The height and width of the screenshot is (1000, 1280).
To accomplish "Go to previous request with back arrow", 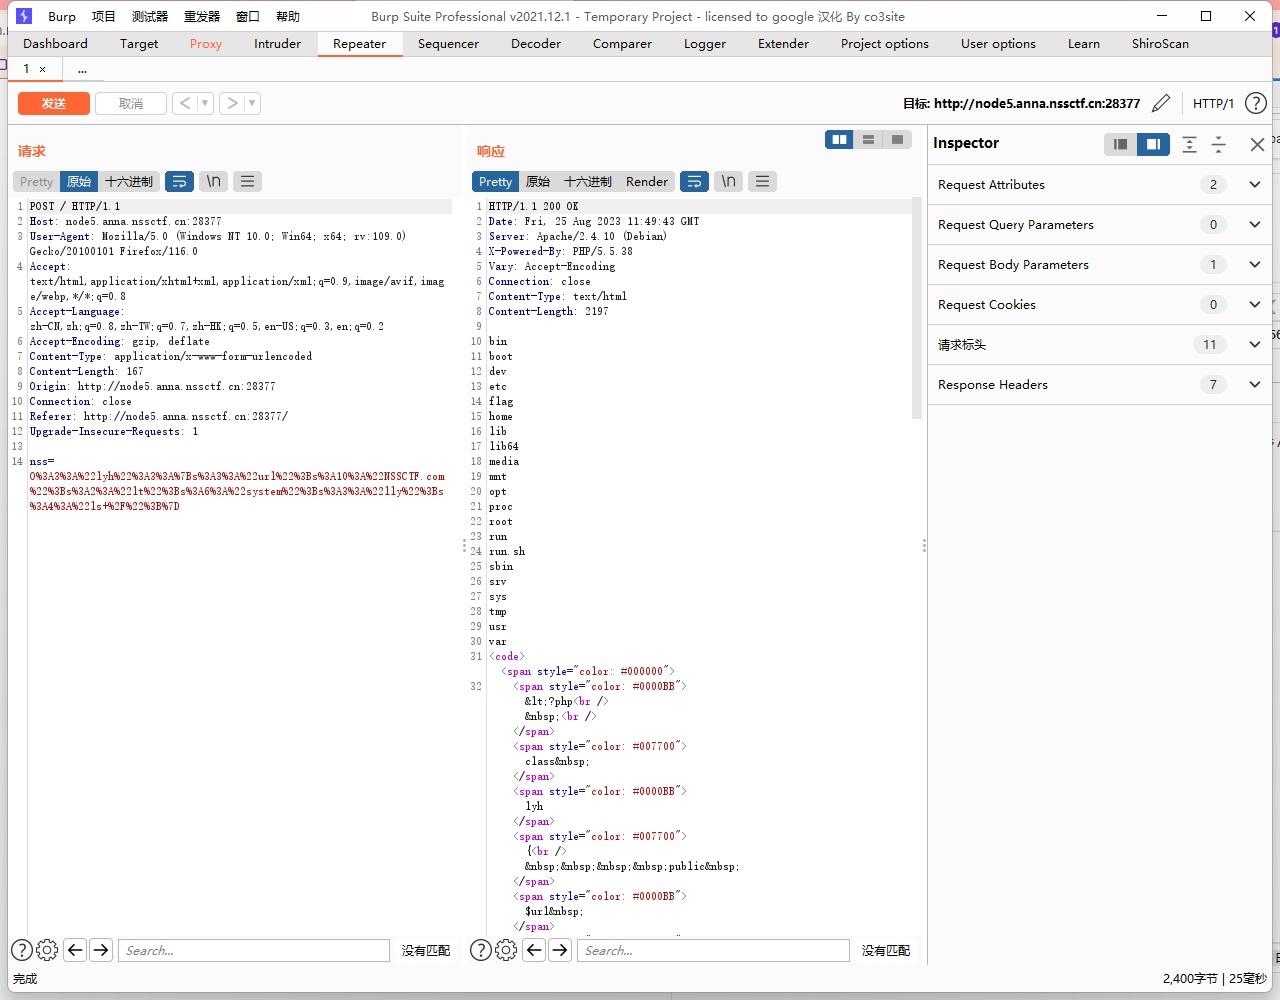I will coord(185,103).
